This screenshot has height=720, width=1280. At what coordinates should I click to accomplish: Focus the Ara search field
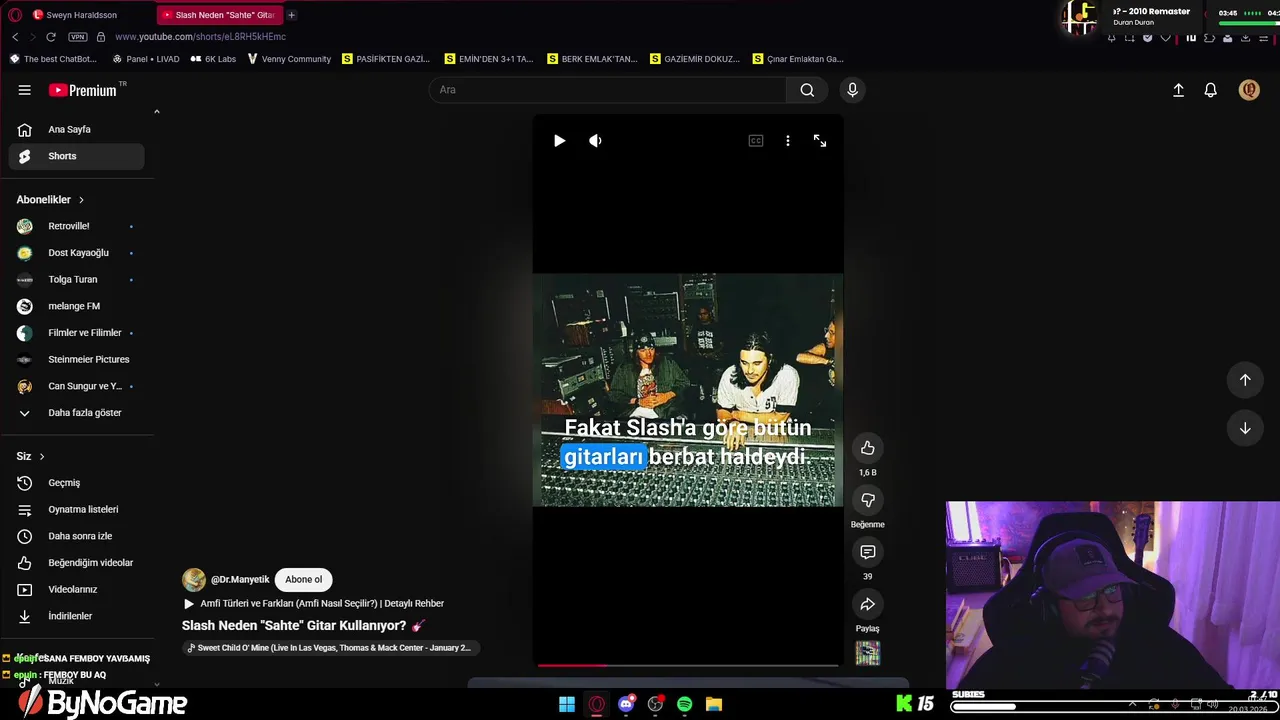click(608, 90)
